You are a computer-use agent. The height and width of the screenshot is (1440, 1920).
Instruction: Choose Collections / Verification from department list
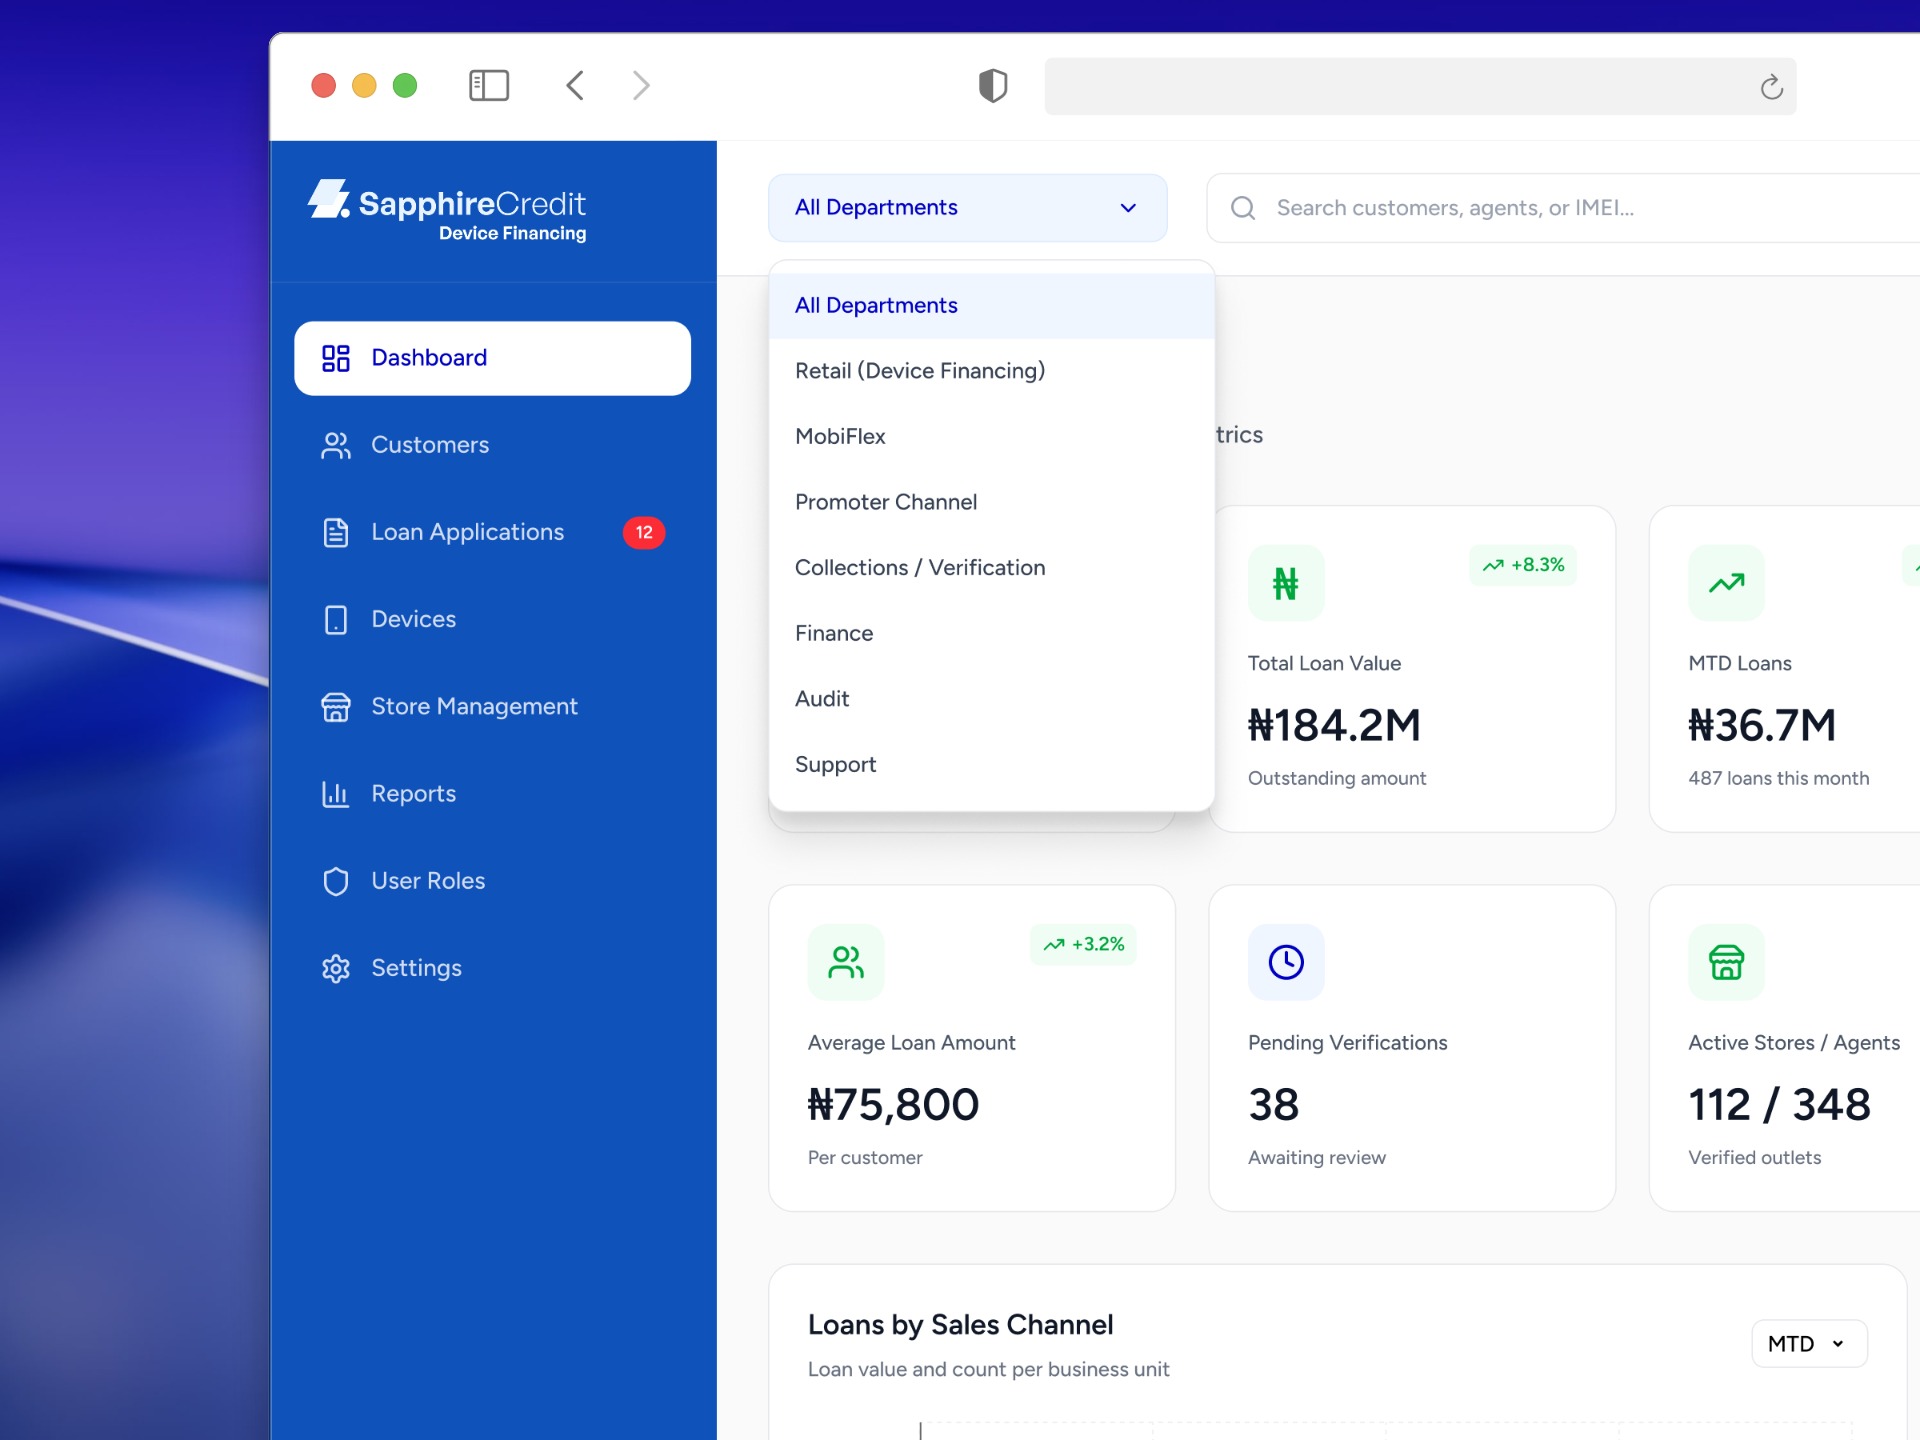point(920,567)
